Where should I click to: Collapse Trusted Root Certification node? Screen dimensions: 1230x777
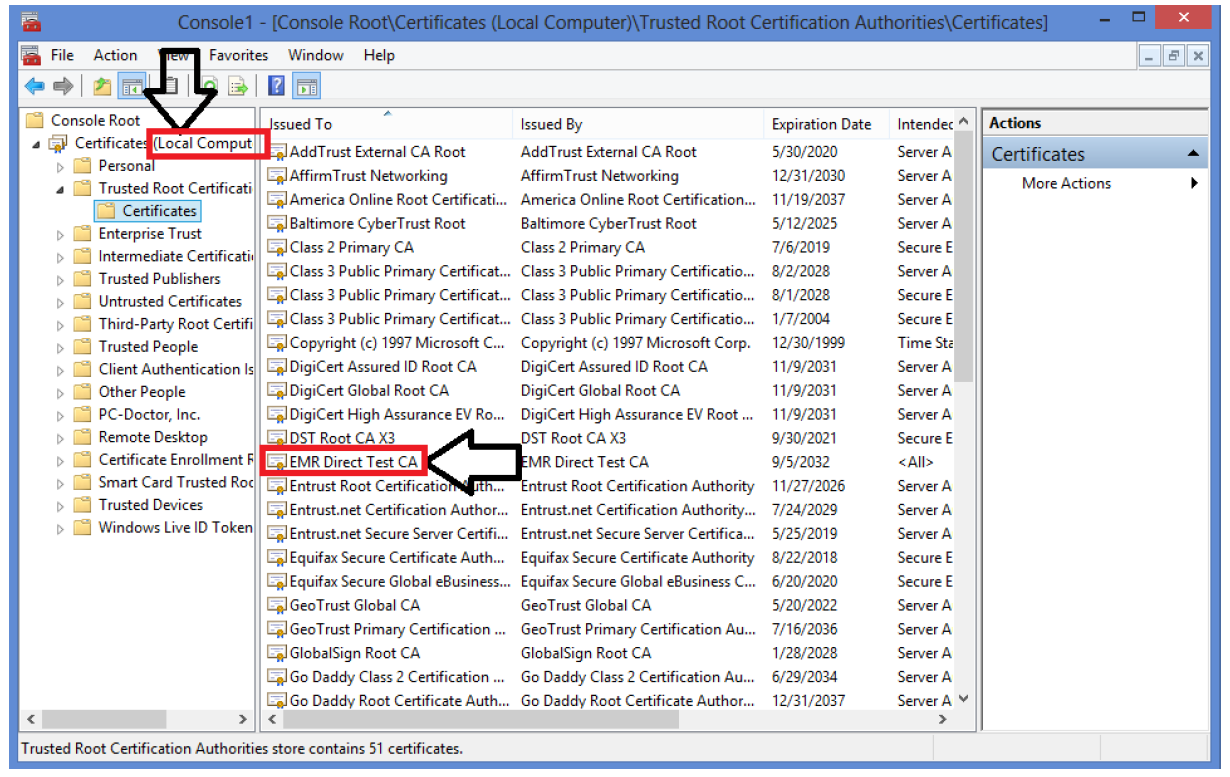61,189
